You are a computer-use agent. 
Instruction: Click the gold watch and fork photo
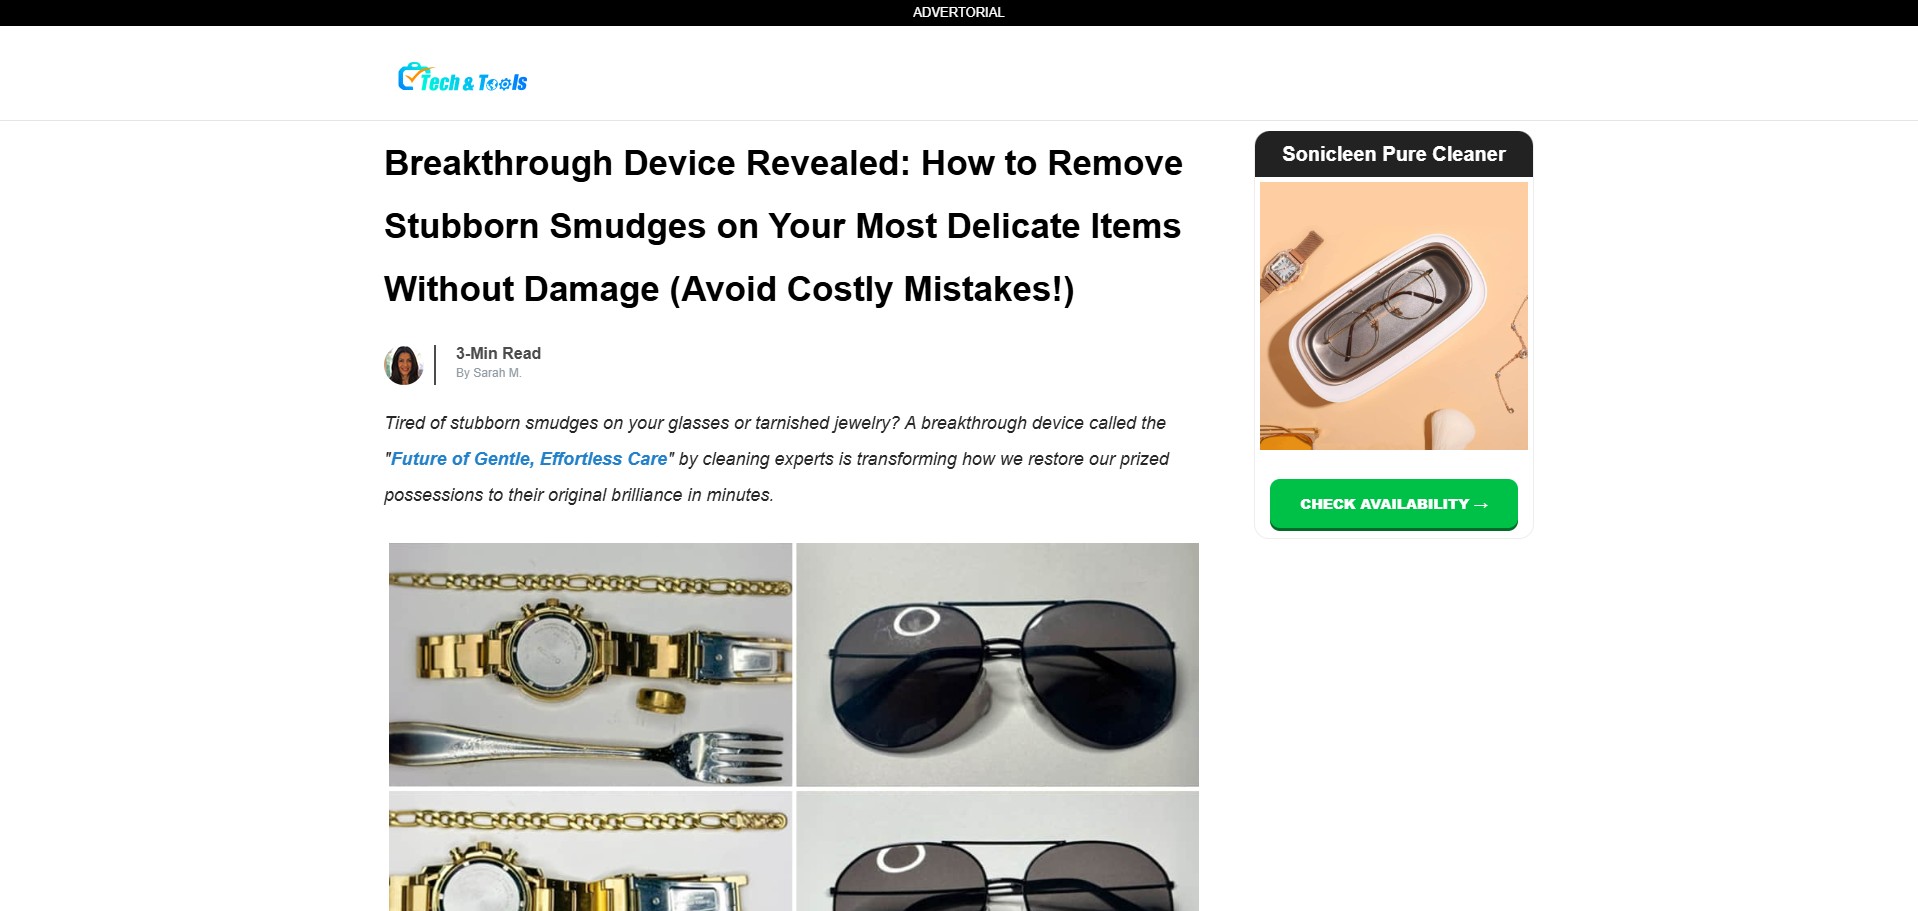[590, 664]
